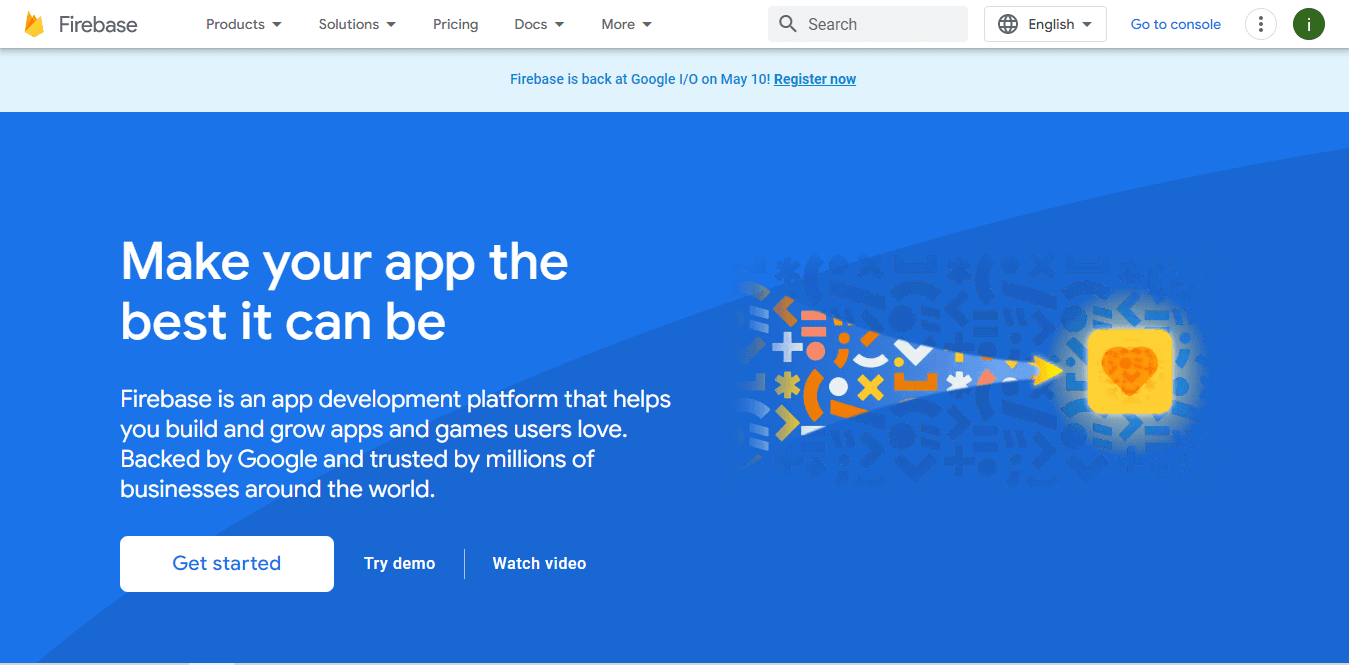
Task: Expand the Products dropdown menu
Action: click(x=244, y=24)
